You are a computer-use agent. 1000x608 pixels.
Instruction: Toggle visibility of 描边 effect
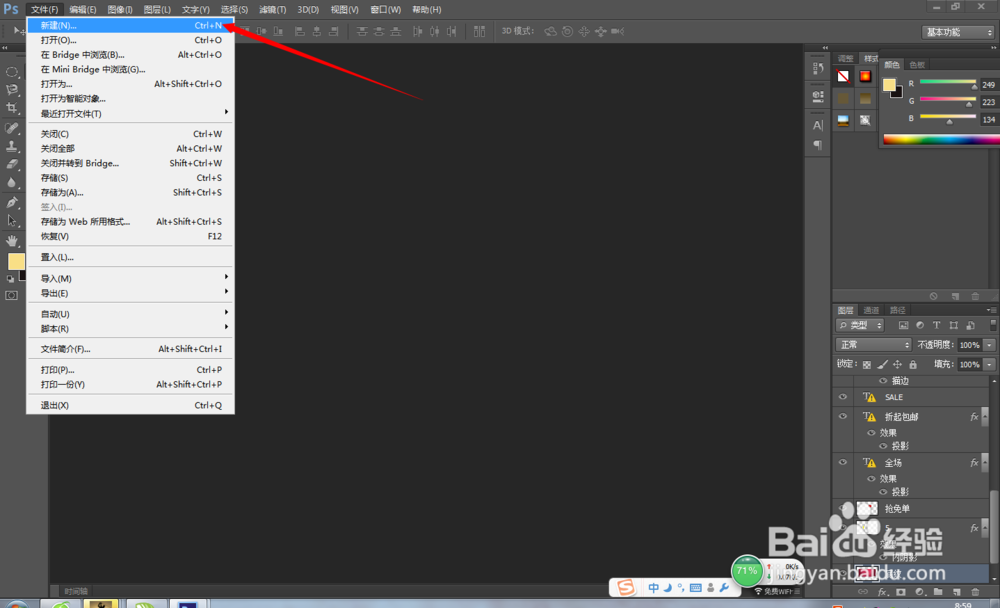pyautogui.click(x=883, y=381)
